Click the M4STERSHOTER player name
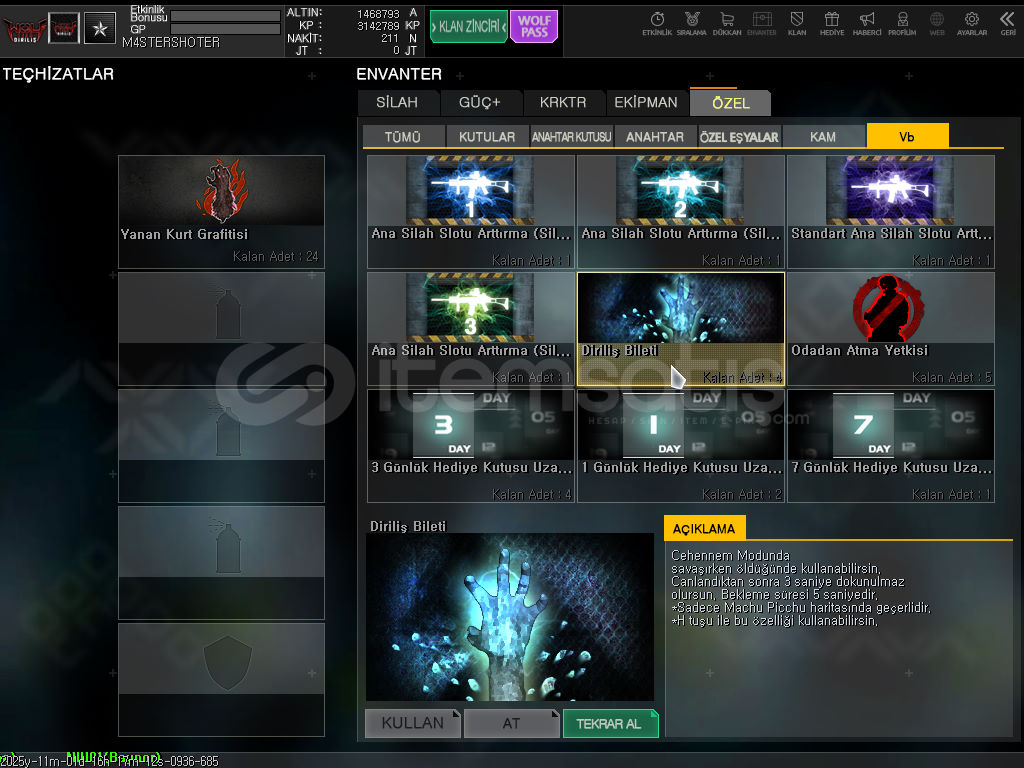Screen dimensions: 1024x768 point(171,42)
